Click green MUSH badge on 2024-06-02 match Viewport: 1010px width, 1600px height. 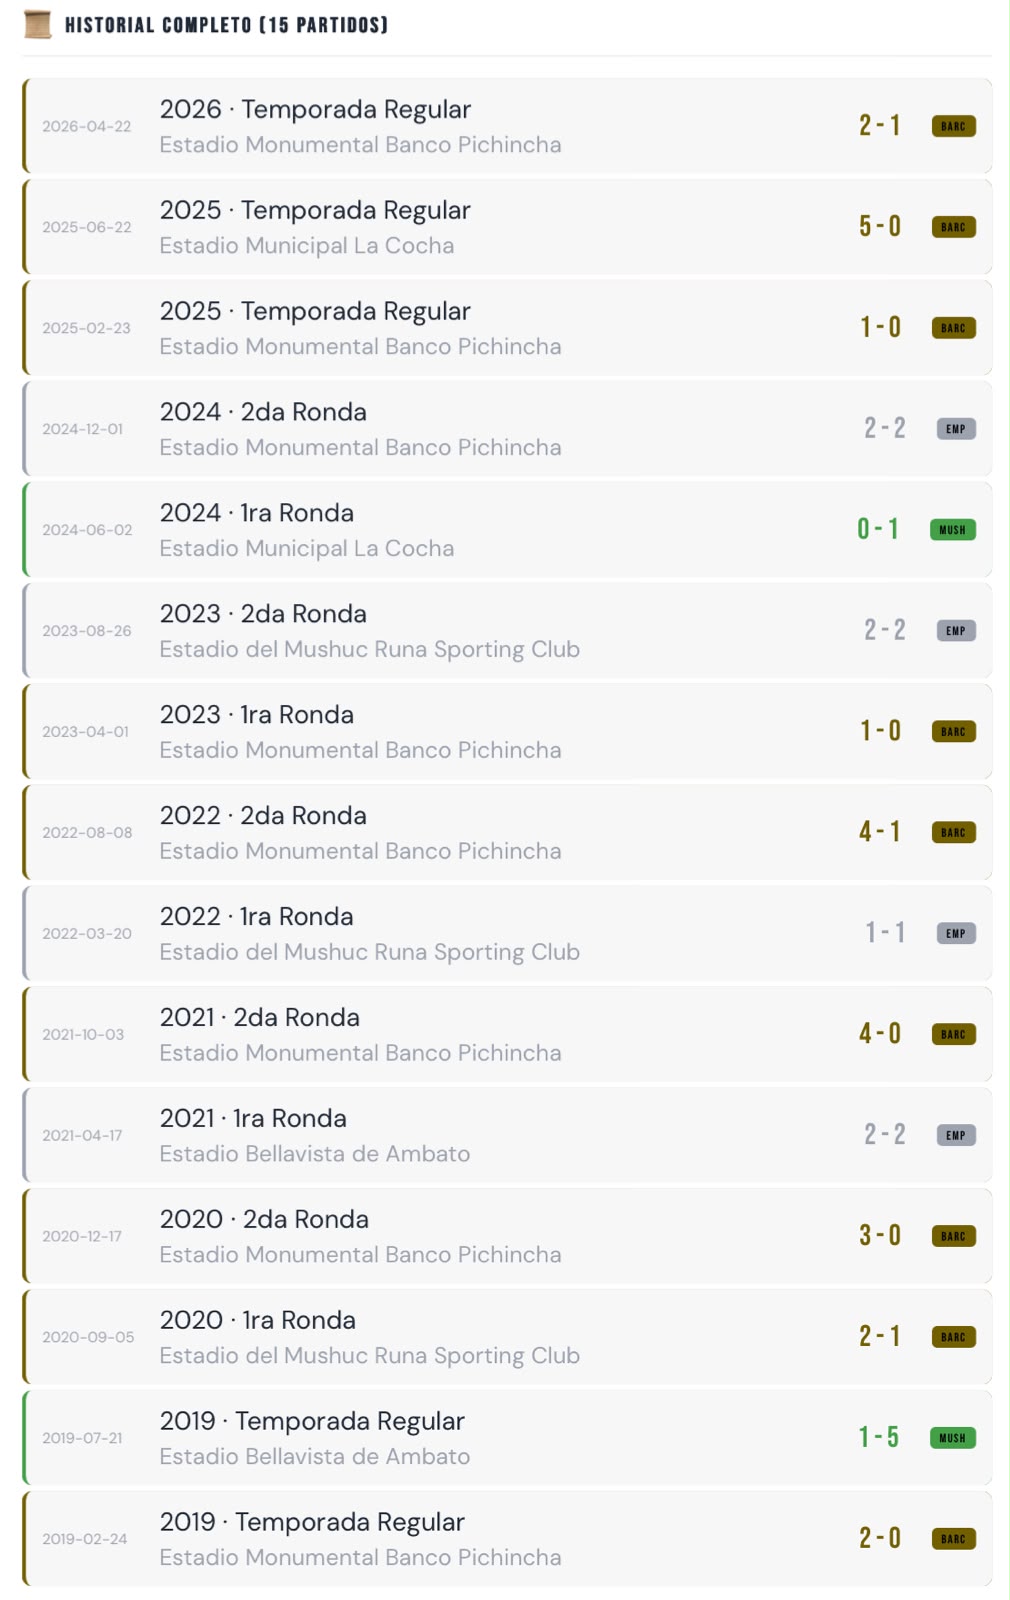[952, 531]
